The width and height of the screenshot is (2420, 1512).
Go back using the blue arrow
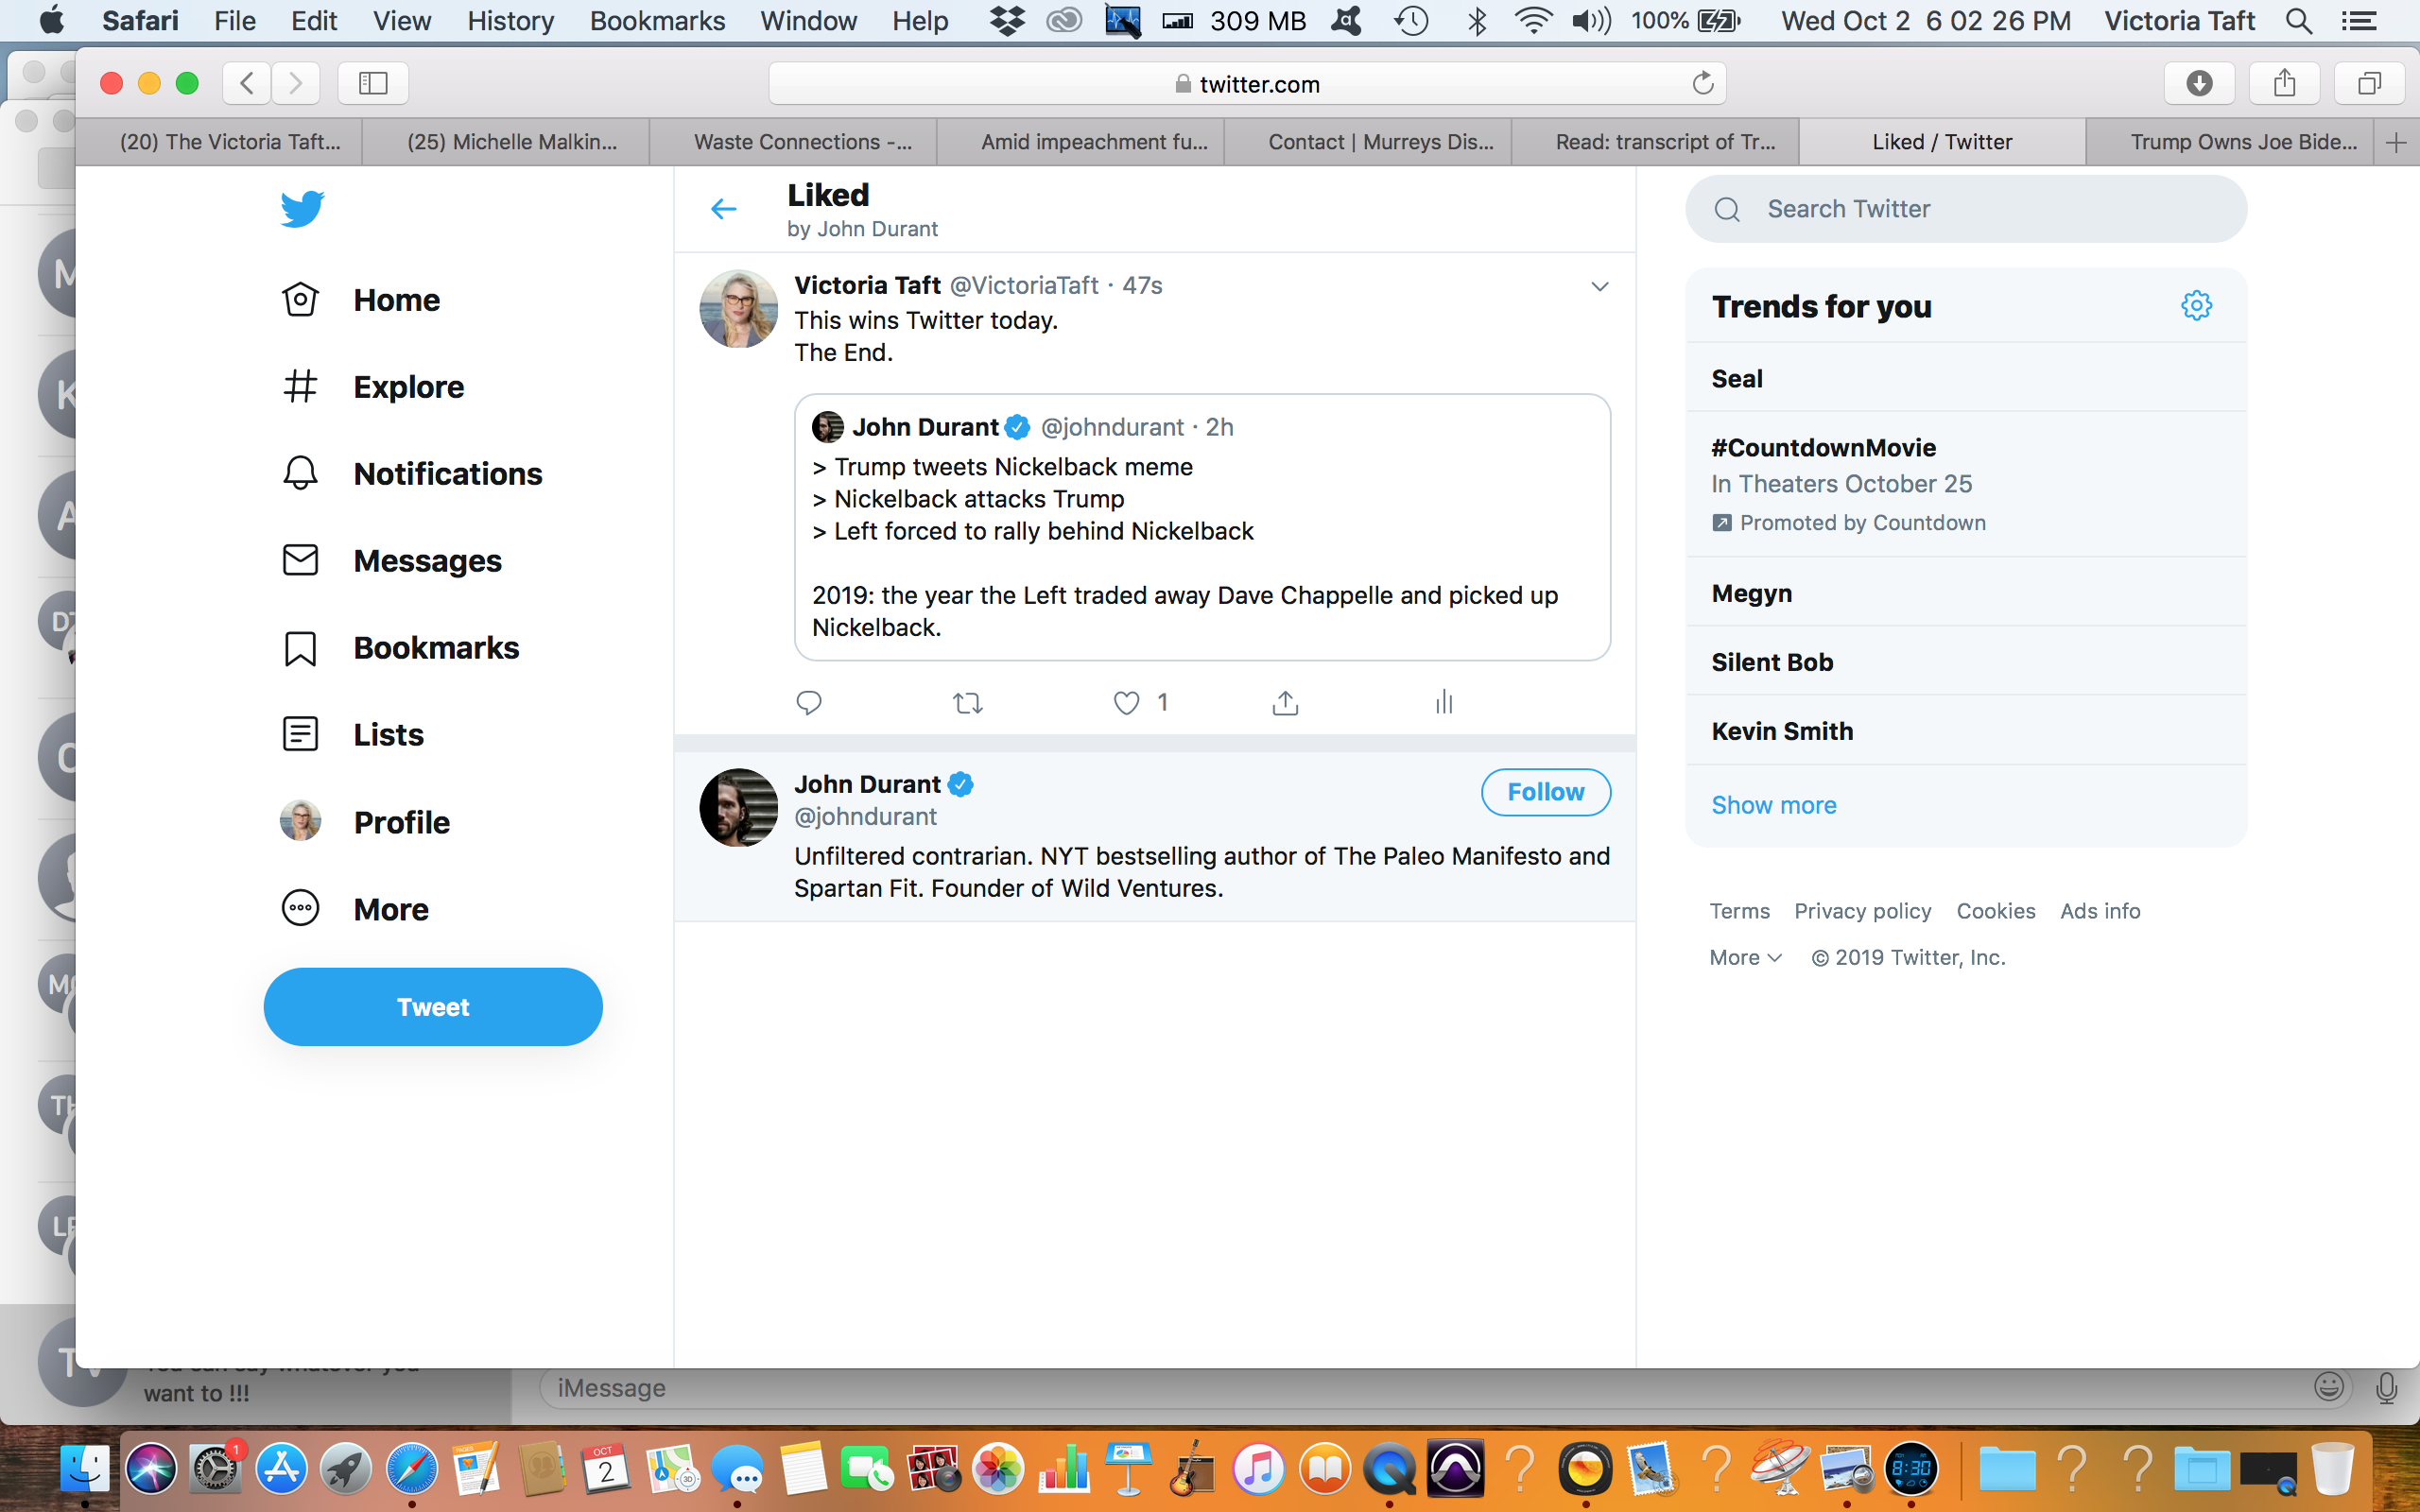pyautogui.click(x=723, y=209)
